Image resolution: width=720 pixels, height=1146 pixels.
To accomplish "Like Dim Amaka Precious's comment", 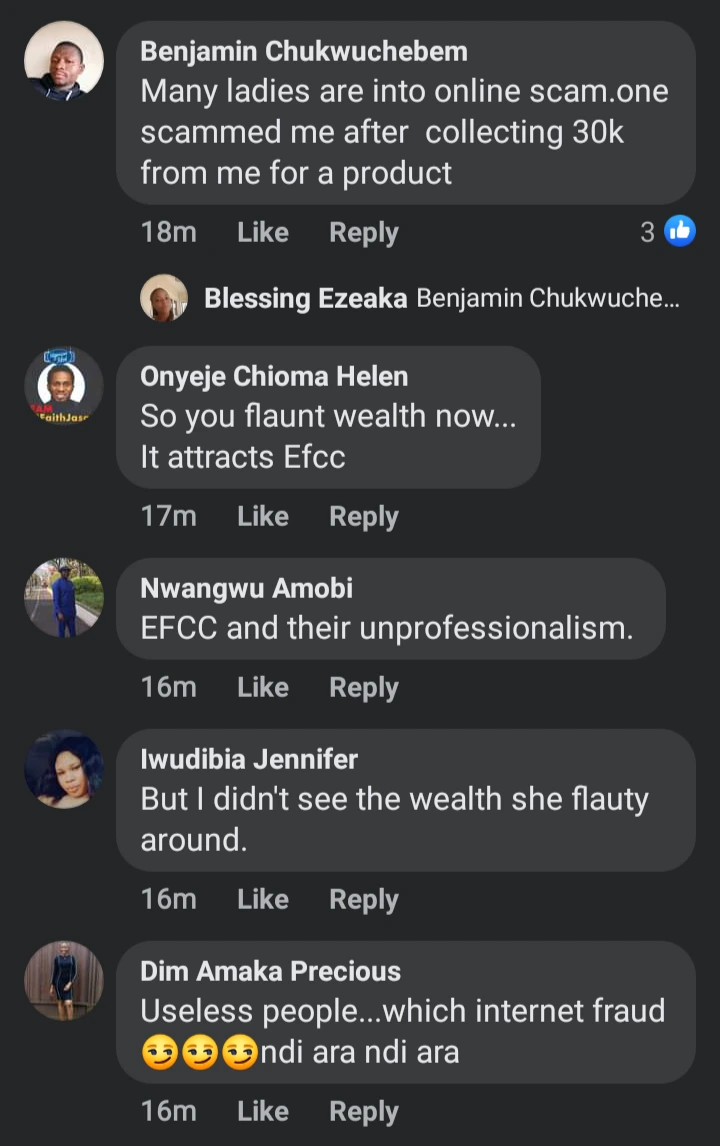I will coord(263,1112).
